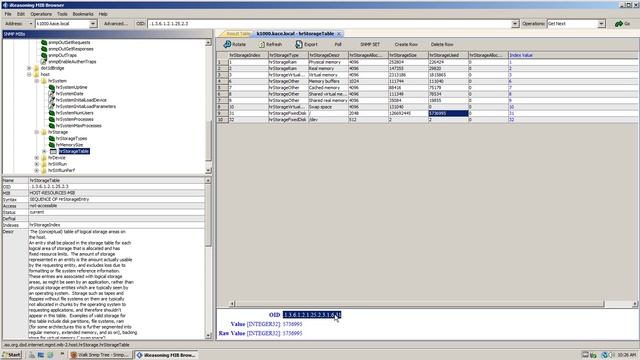Viewport: 640px width, 360px height.
Task: Select the Physical memory description cell
Action: point(328,62)
